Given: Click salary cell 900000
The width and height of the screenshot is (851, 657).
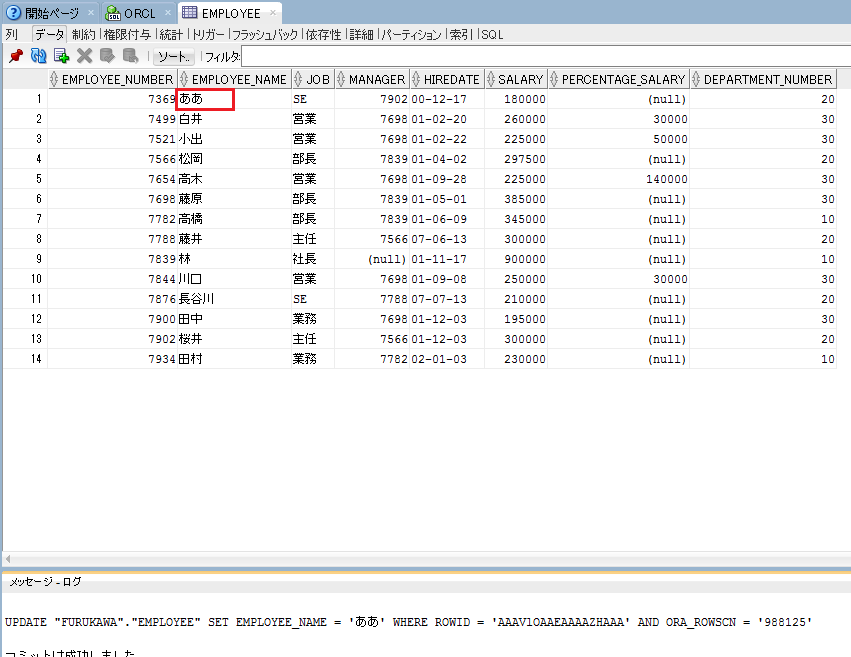Looking at the screenshot, I should pos(516,259).
